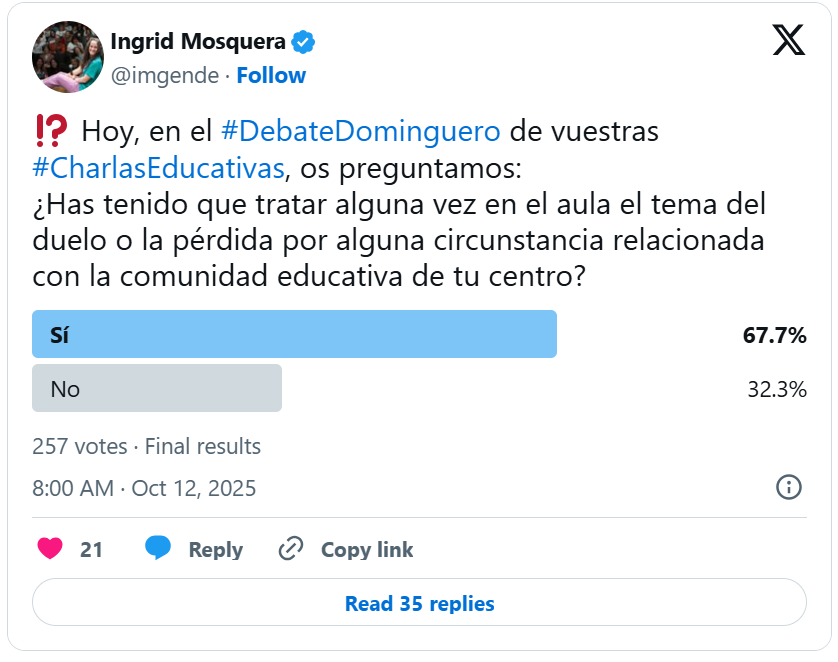Follow the @imgende account
The height and width of the screenshot is (662, 838).
[271, 76]
